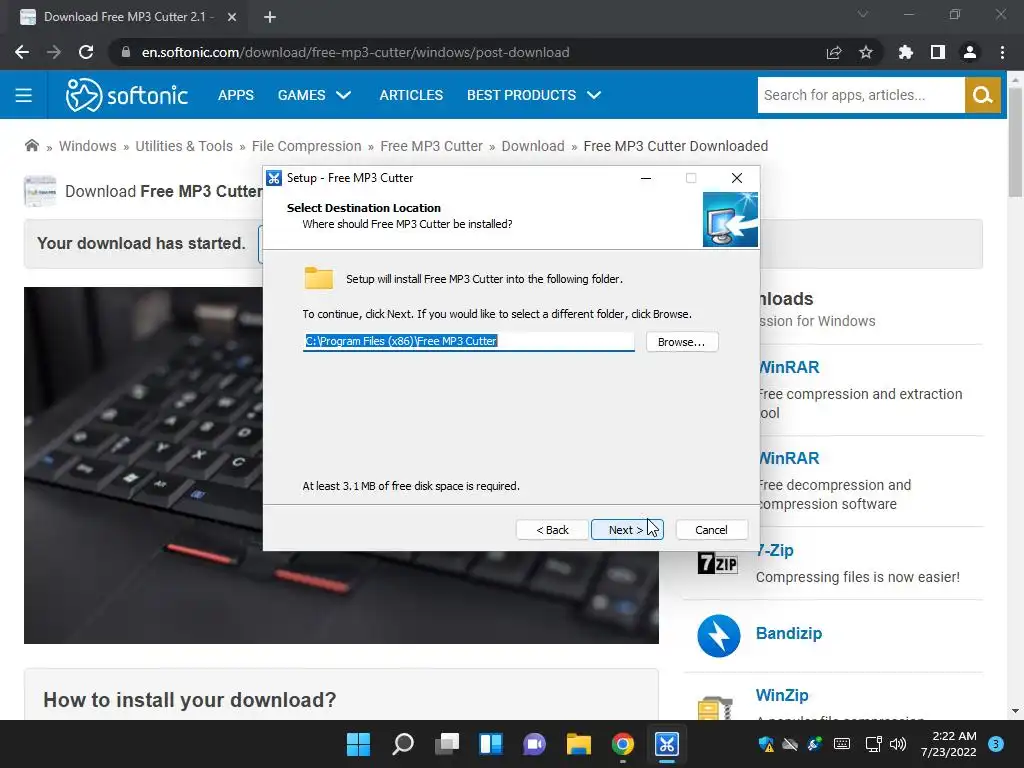The width and height of the screenshot is (1024, 768).
Task: Focus the Softonic search box
Action: (861, 95)
